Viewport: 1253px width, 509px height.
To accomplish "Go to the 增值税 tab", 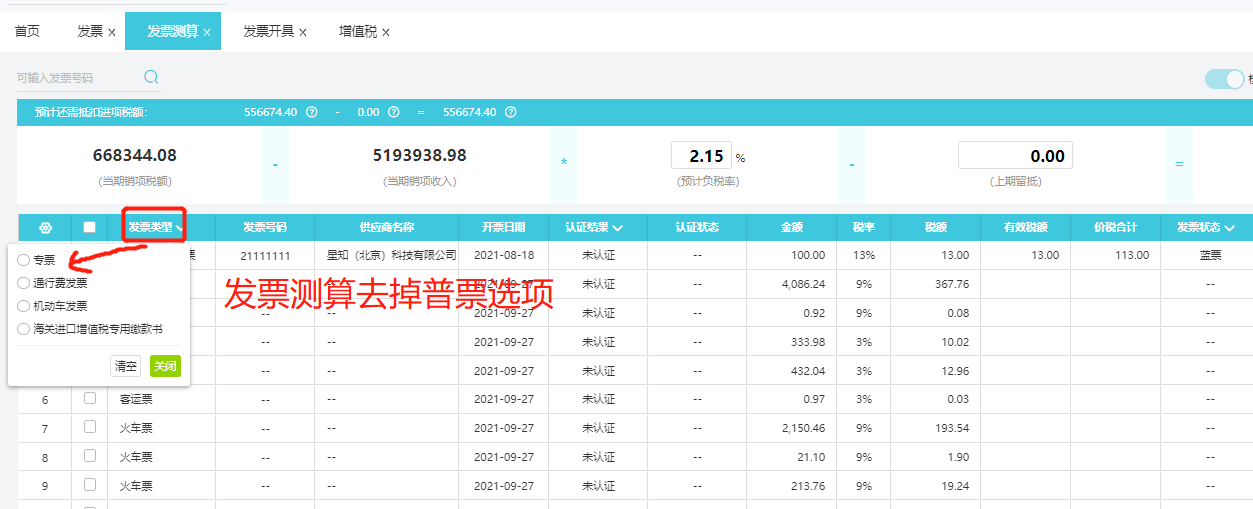I will (358, 31).
